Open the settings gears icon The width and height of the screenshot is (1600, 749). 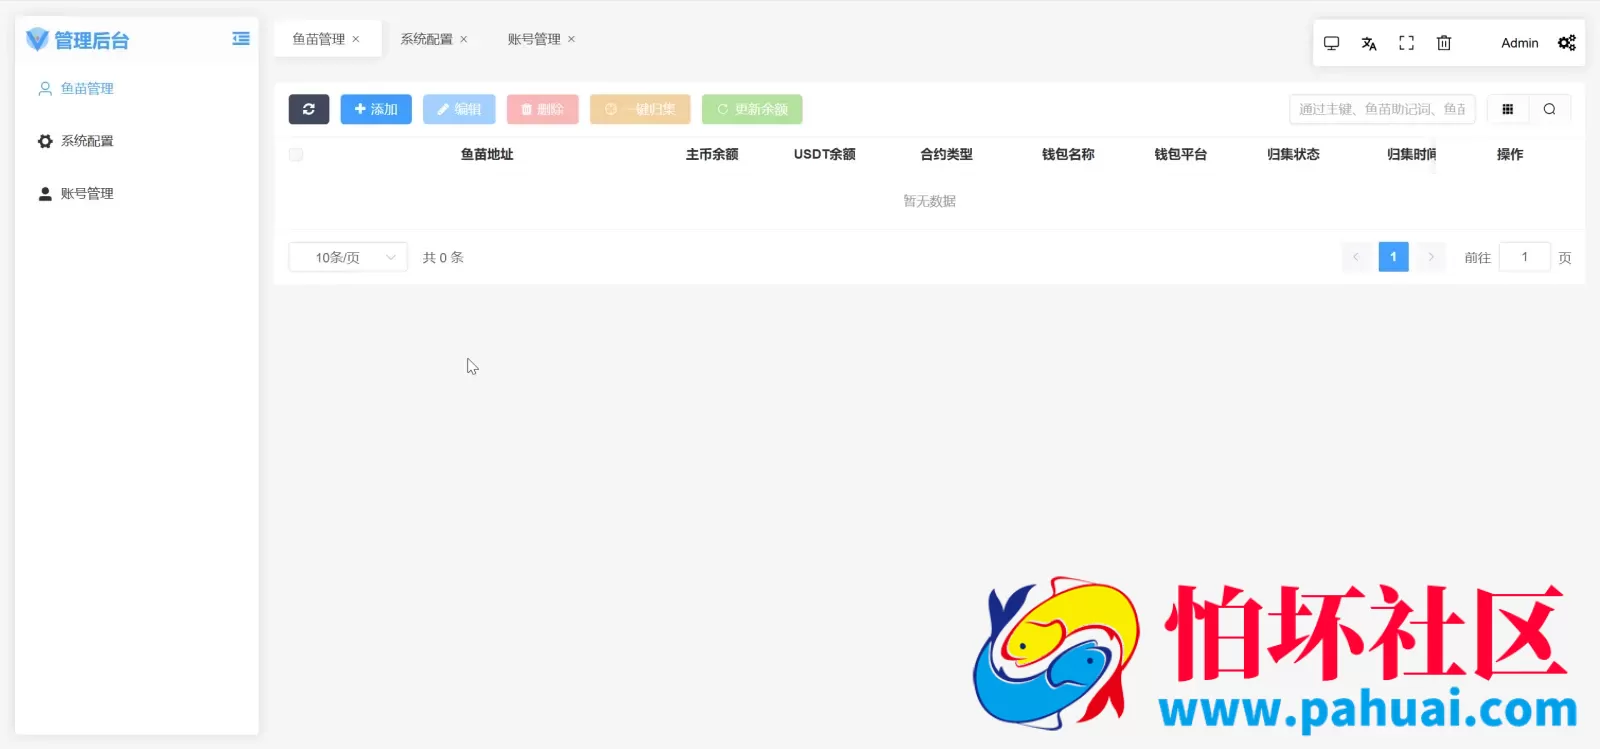click(x=1567, y=43)
